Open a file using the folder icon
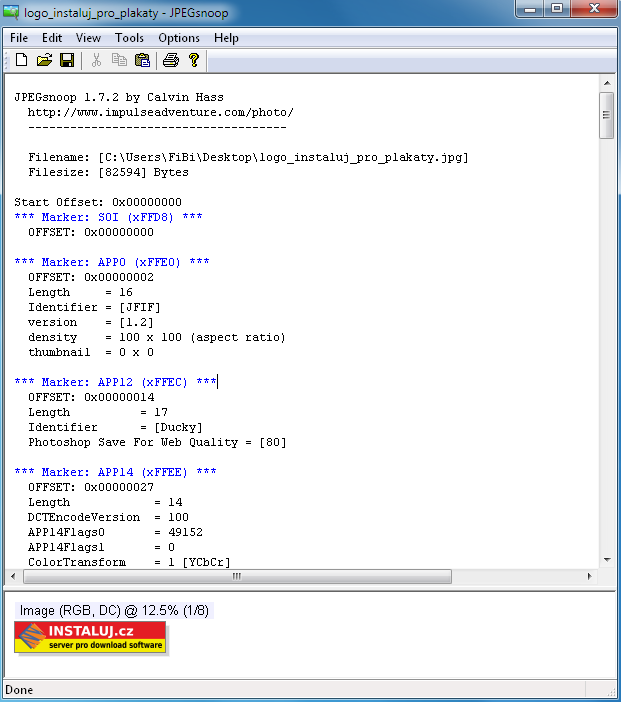 point(44,60)
